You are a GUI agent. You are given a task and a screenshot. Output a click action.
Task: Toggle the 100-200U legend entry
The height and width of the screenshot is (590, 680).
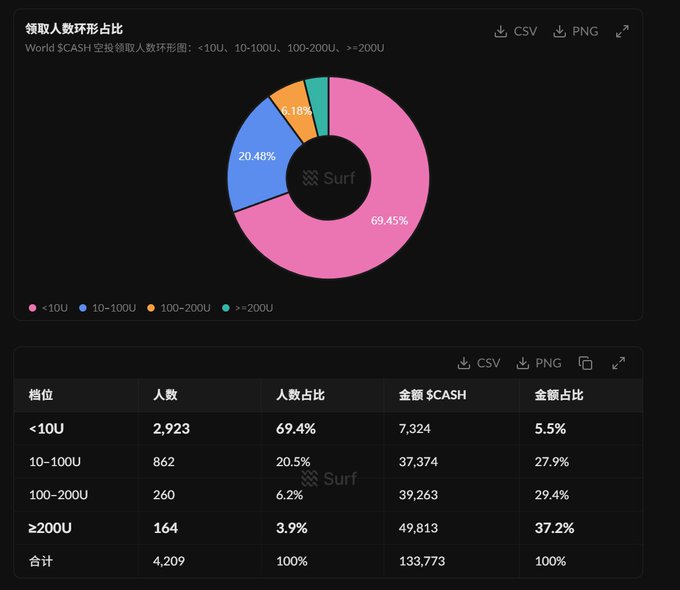point(179,308)
